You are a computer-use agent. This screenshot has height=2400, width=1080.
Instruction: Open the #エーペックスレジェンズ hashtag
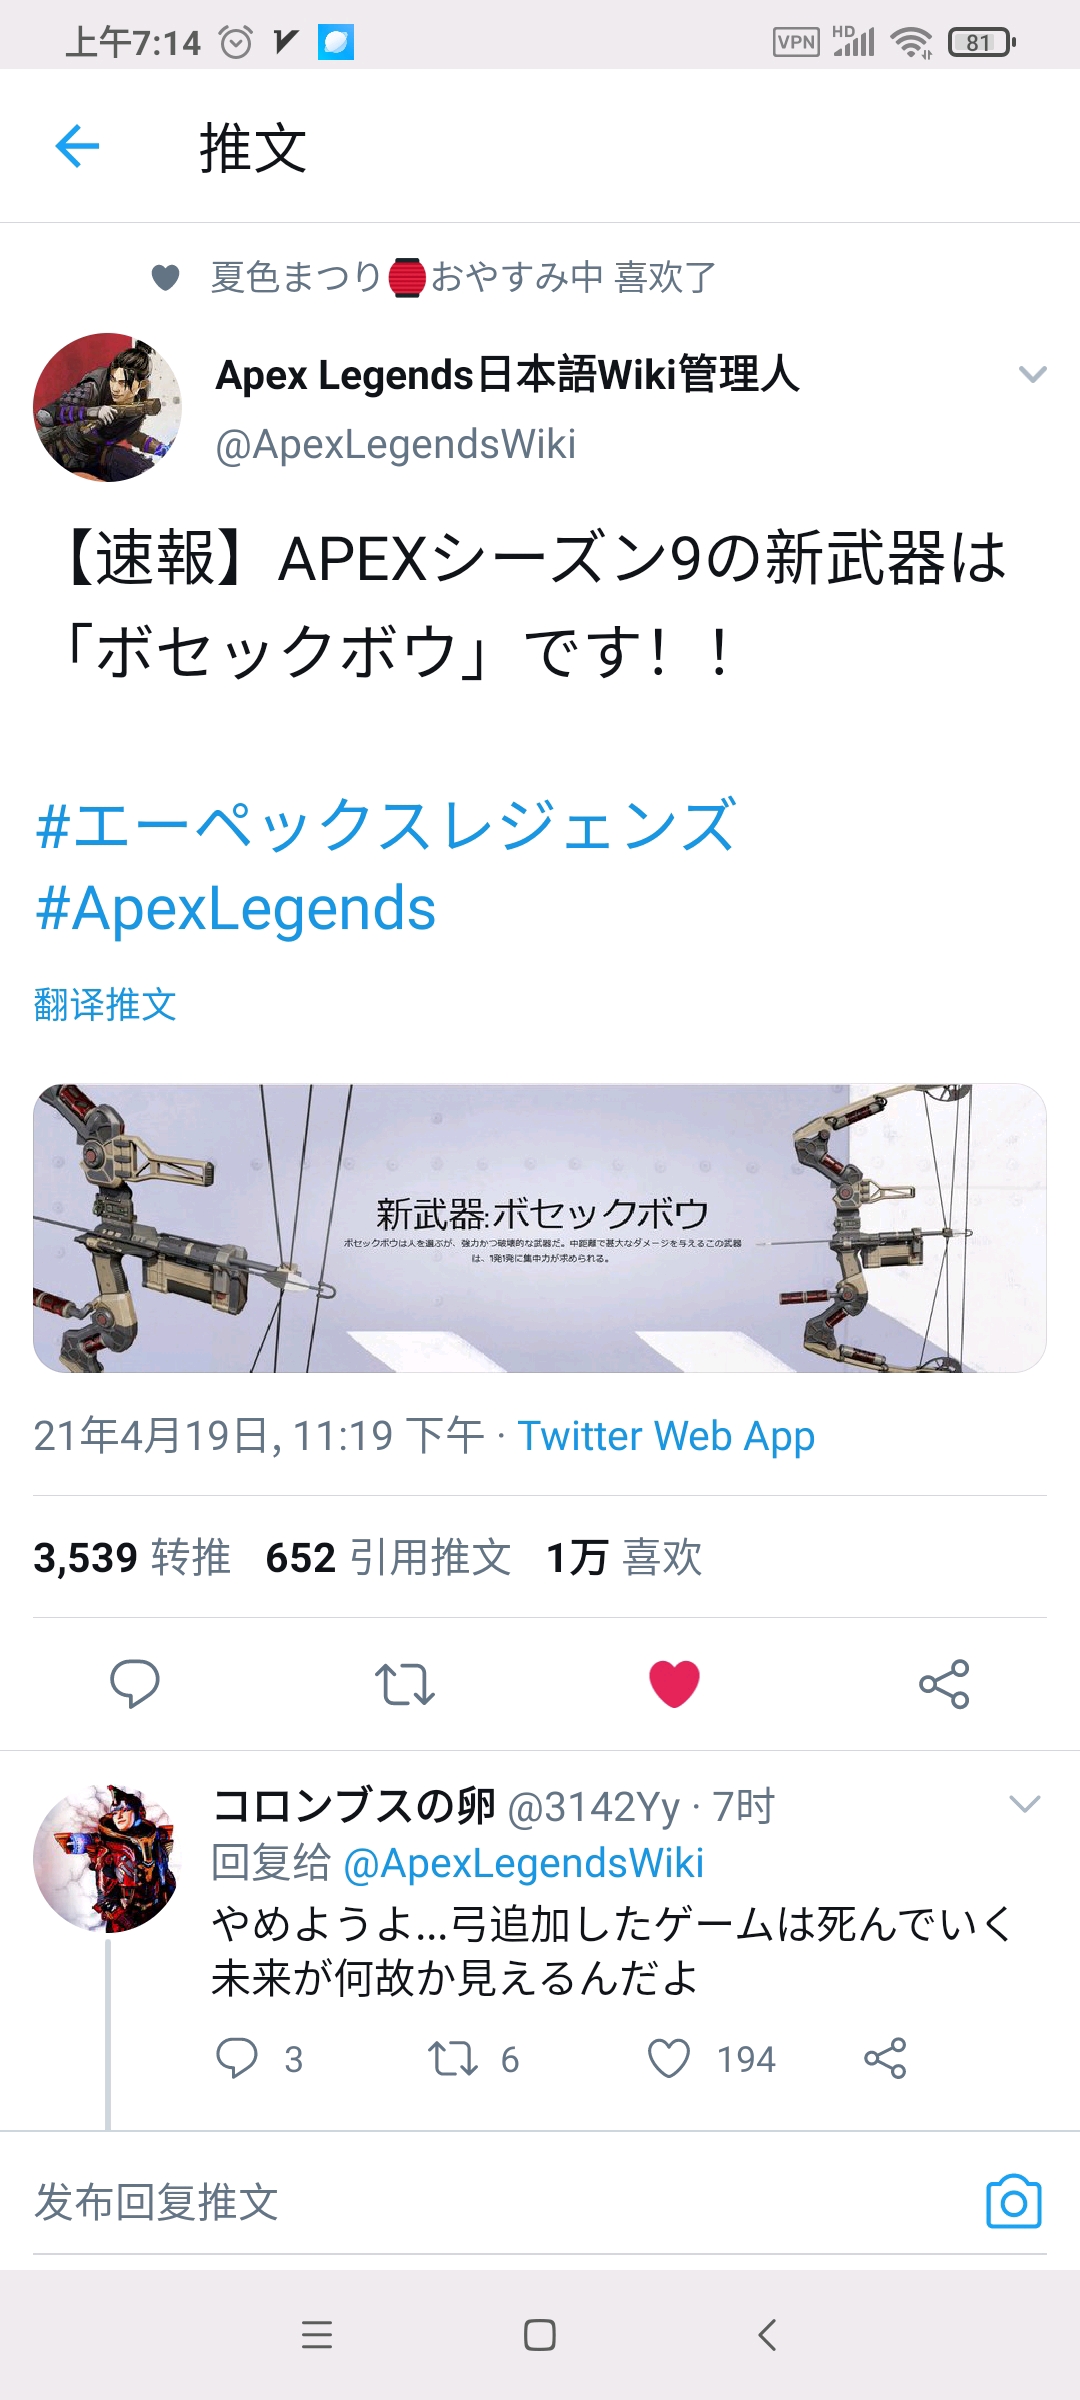click(386, 825)
